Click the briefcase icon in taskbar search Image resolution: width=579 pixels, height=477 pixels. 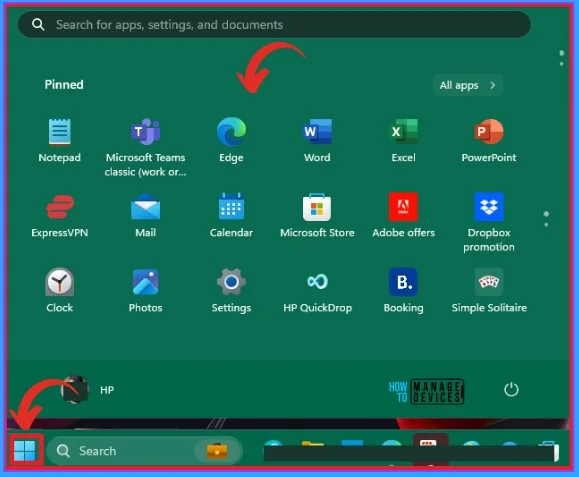(x=217, y=451)
